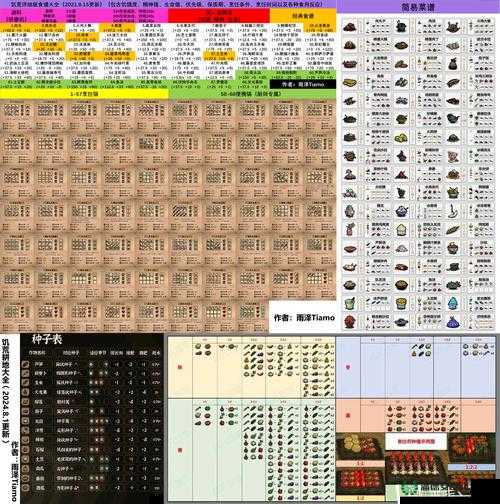The width and height of the screenshot is (500, 504).
Task: Click the orange header block at the recipe list's top-right
Action: point(303,16)
